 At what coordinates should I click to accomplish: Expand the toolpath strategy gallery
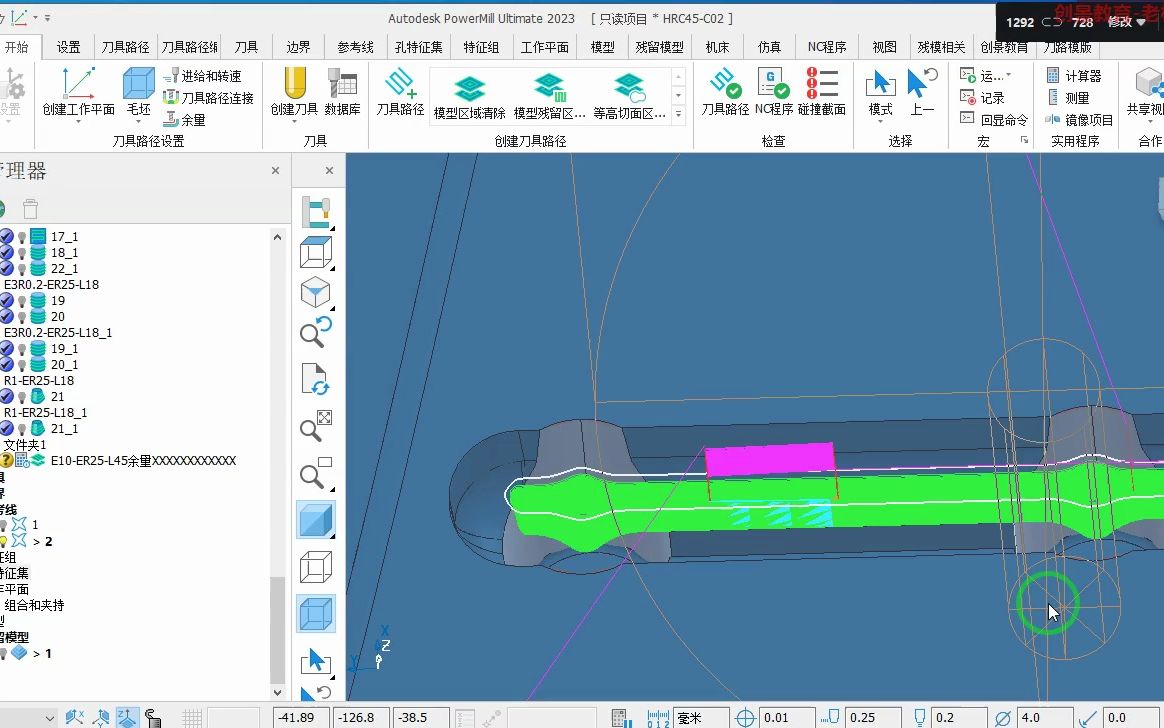(678, 114)
